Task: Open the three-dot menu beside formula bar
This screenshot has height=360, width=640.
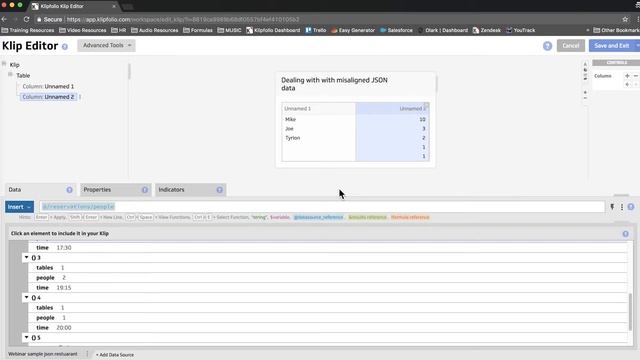Action: pos(622,207)
